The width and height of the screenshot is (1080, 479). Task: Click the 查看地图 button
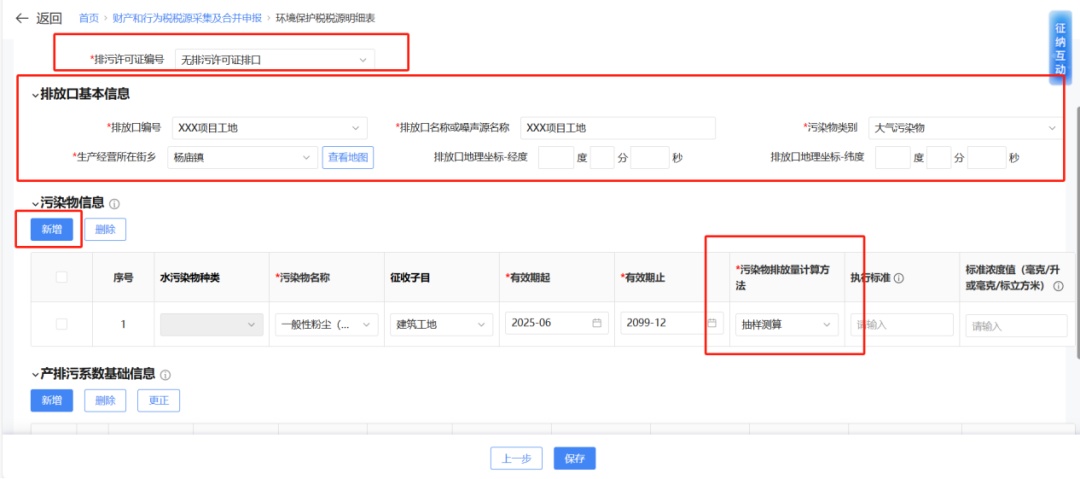(x=348, y=157)
